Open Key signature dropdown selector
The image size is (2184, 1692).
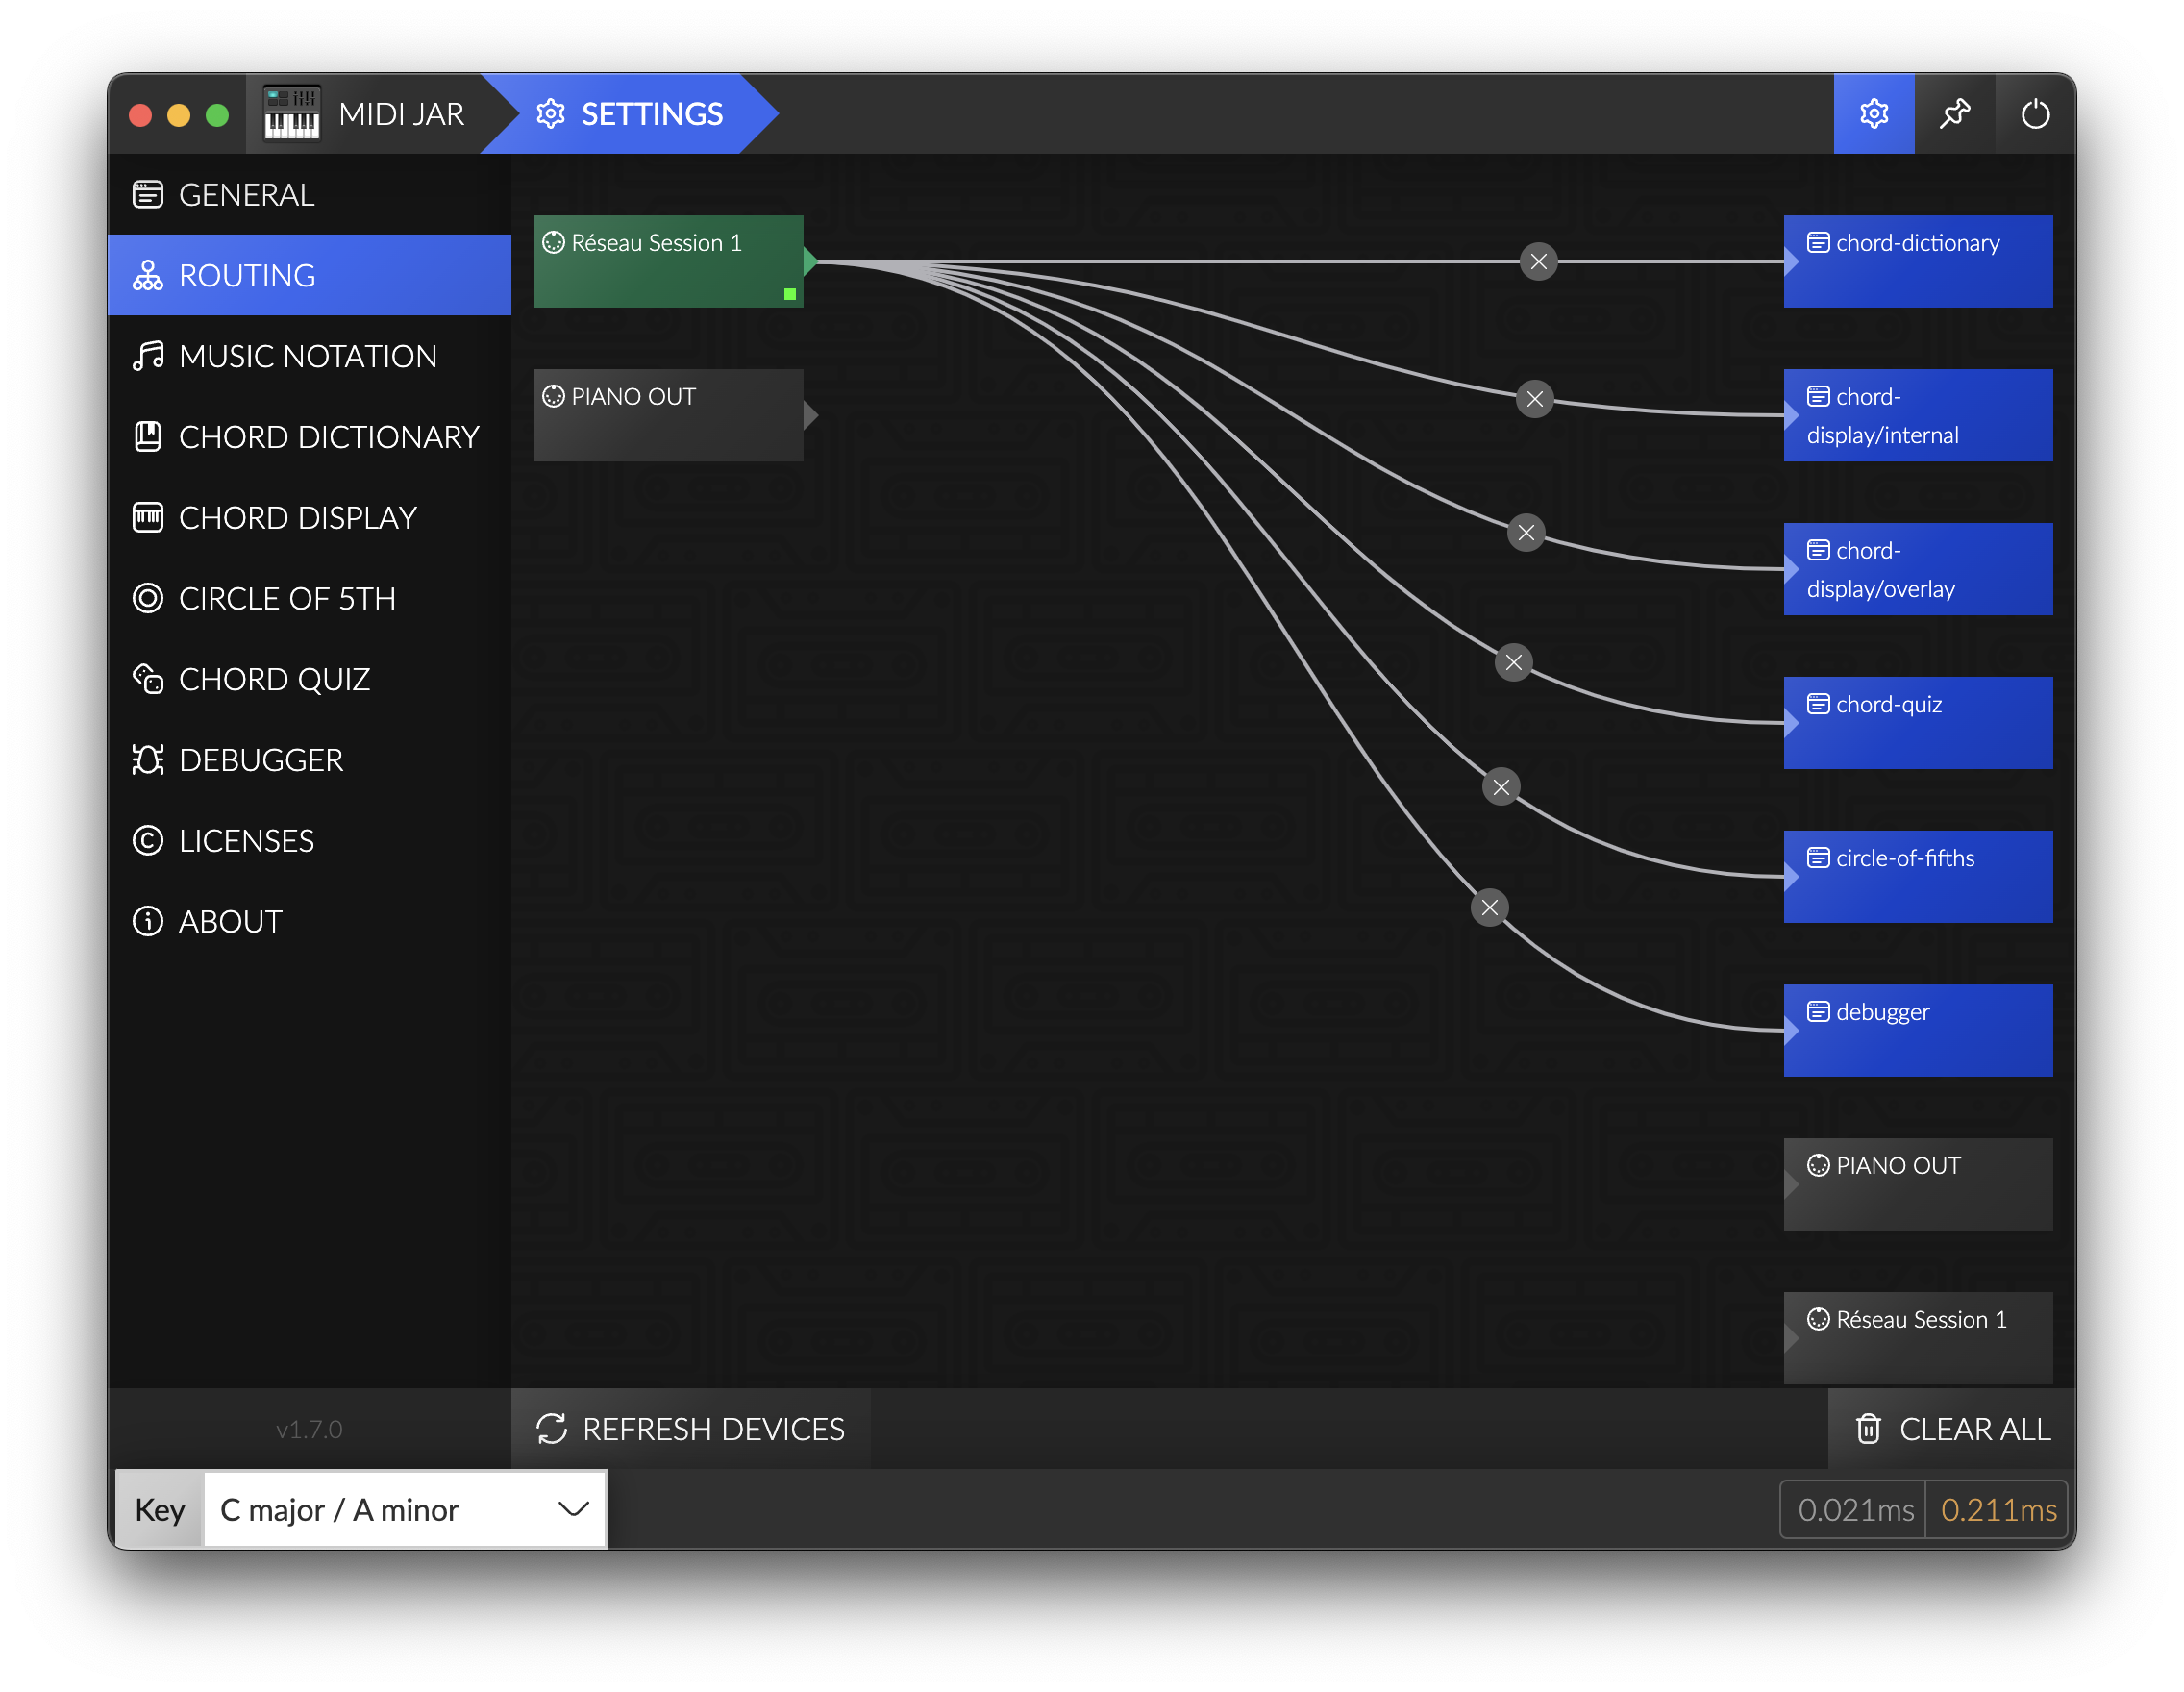(x=397, y=1507)
